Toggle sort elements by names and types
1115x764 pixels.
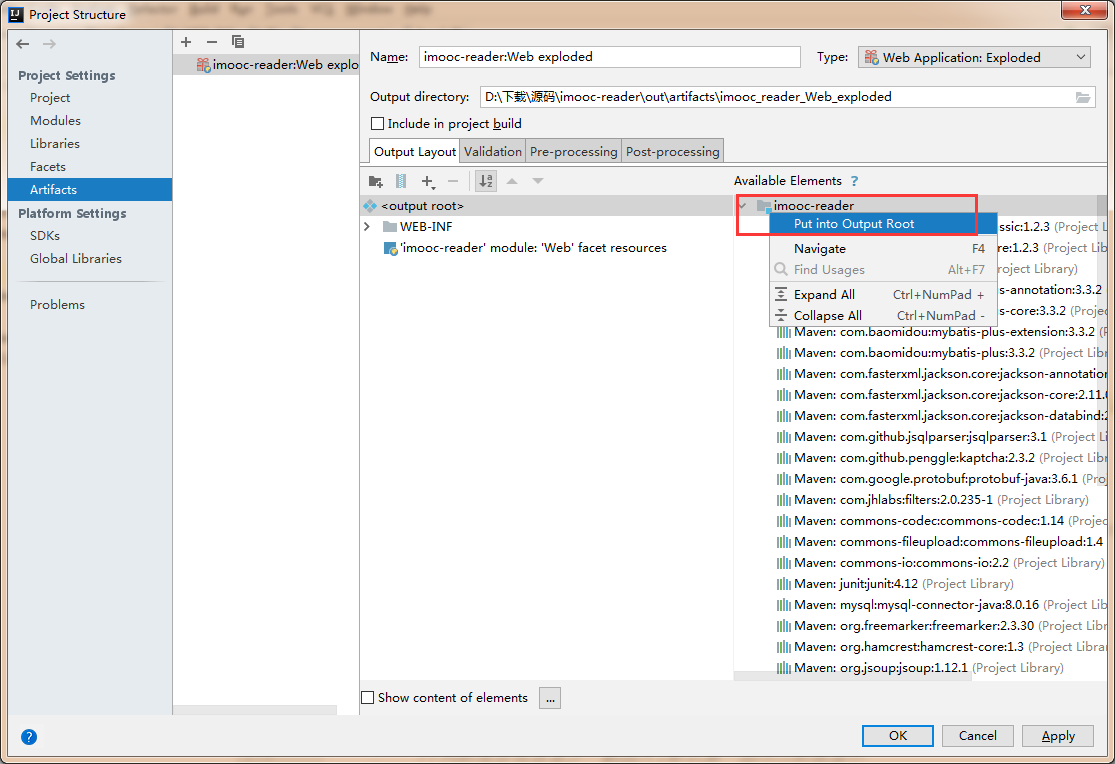click(x=486, y=181)
